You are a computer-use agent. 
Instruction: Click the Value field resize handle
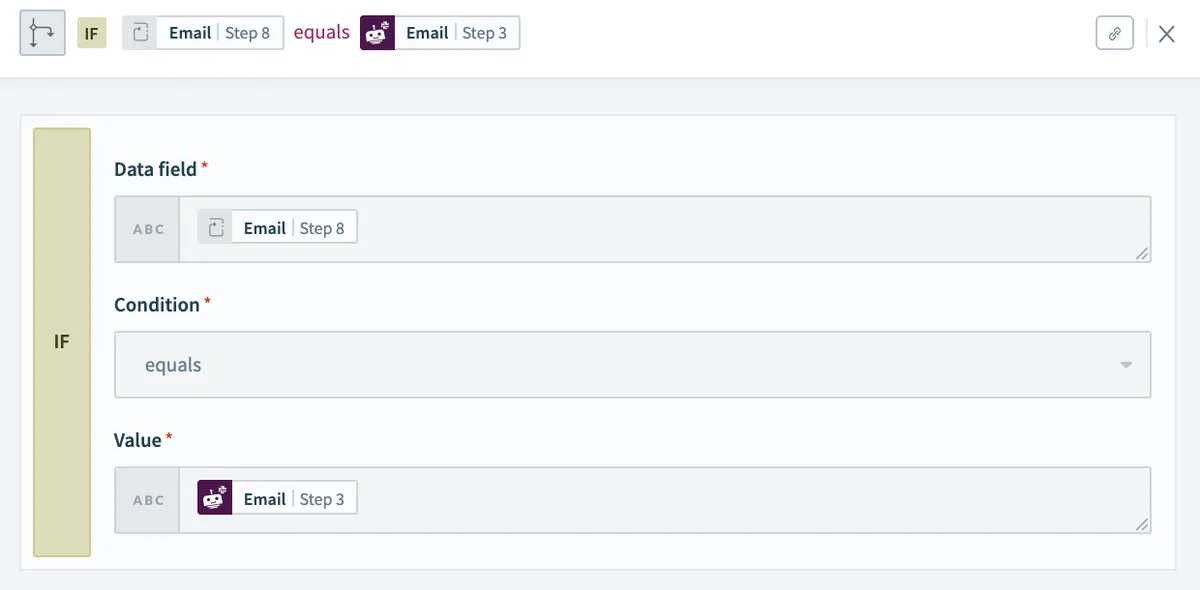[1142, 525]
